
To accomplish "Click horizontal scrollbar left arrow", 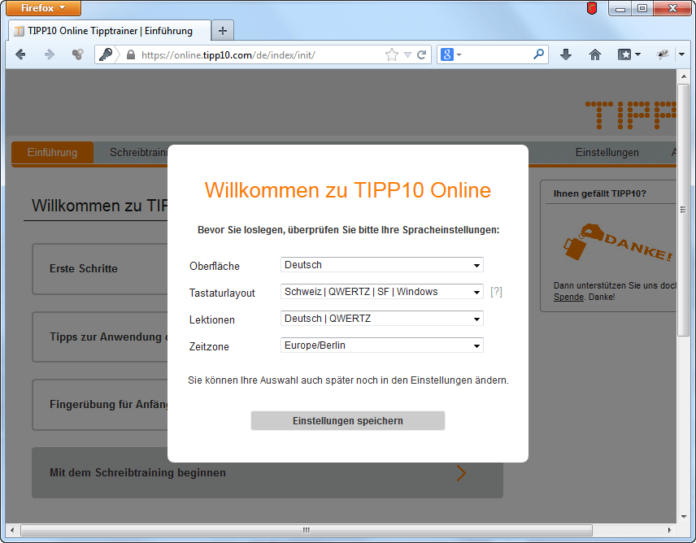I will (12, 530).
